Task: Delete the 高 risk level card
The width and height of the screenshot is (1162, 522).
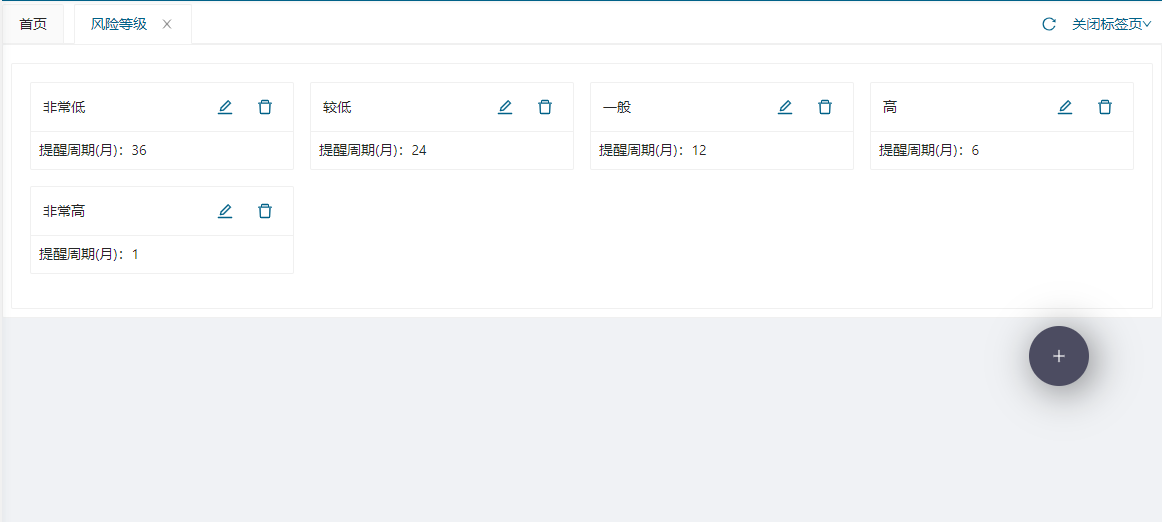Action: point(1105,107)
